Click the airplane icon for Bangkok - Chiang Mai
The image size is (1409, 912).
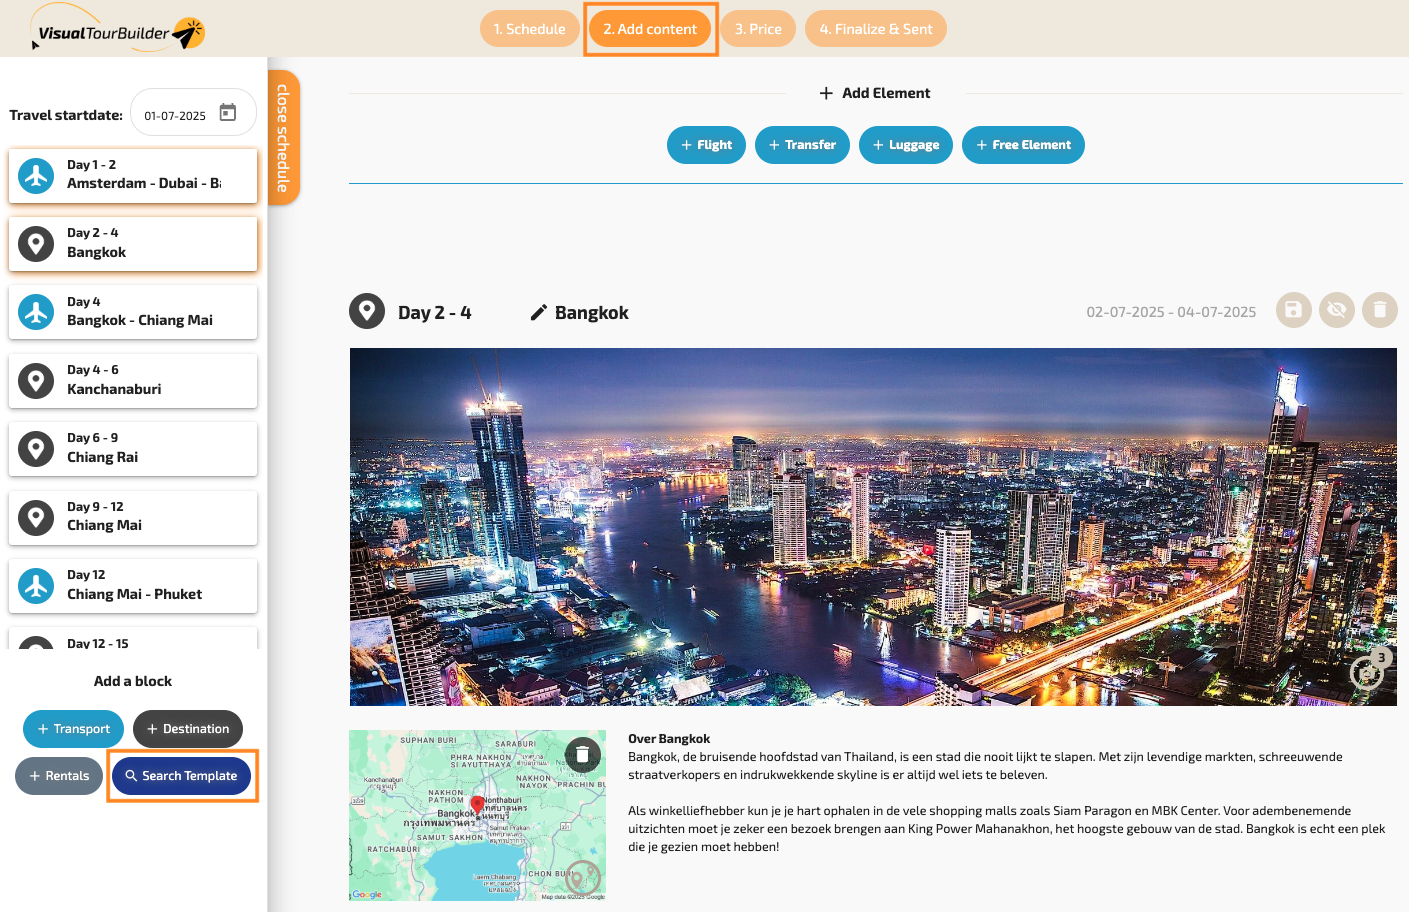tap(36, 312)
